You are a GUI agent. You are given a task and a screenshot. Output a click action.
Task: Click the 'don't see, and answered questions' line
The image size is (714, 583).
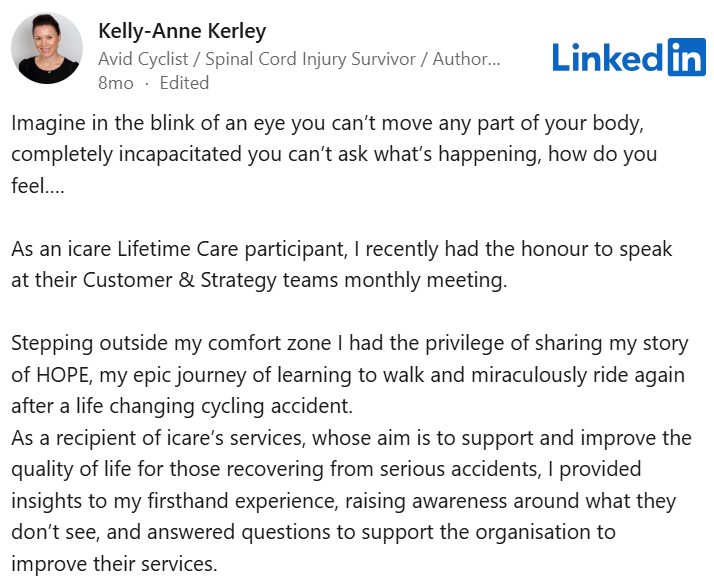pyautogui.click(x=313, y=532)
